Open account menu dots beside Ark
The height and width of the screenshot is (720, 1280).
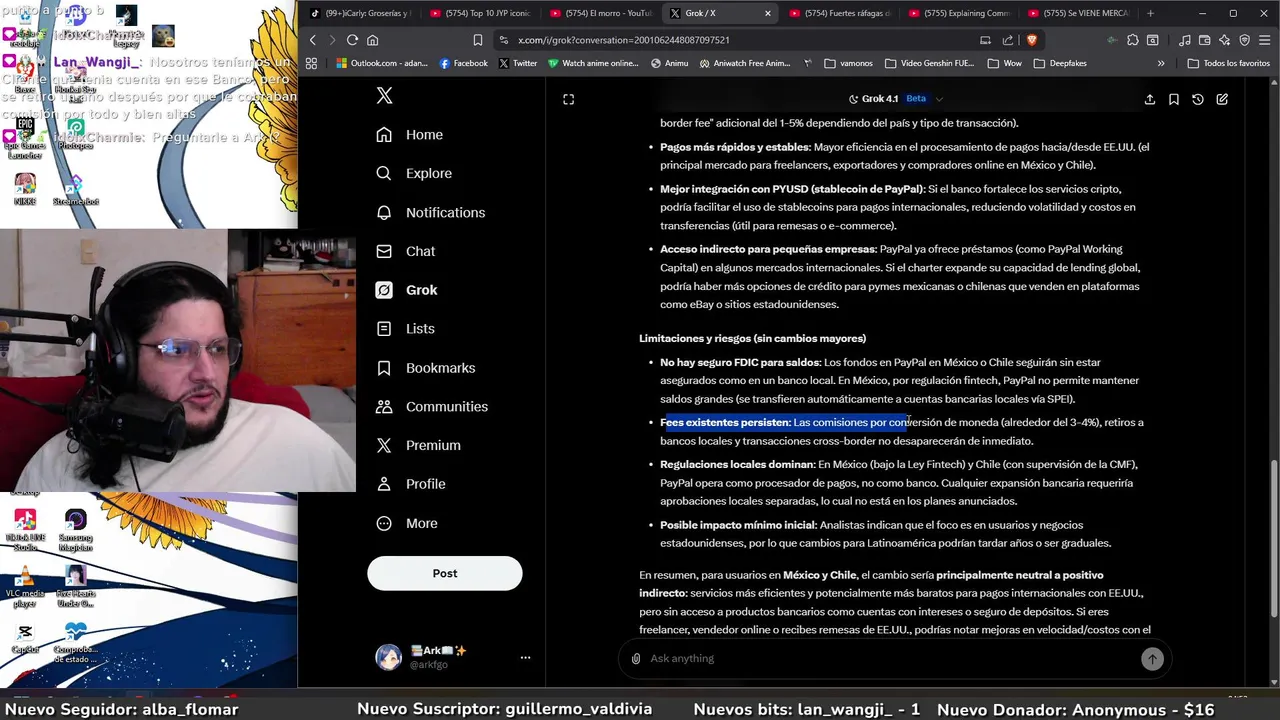[525, 657]
